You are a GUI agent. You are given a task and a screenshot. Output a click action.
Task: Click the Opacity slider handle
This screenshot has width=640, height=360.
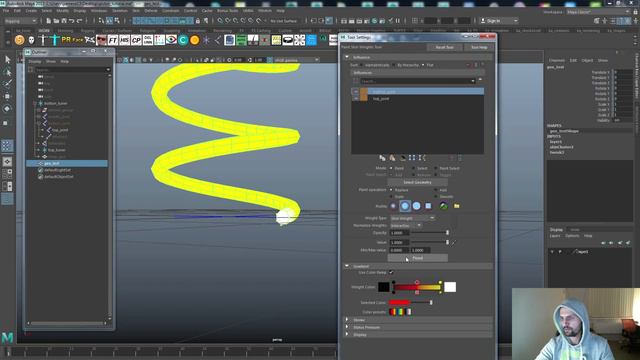[447, 233]
